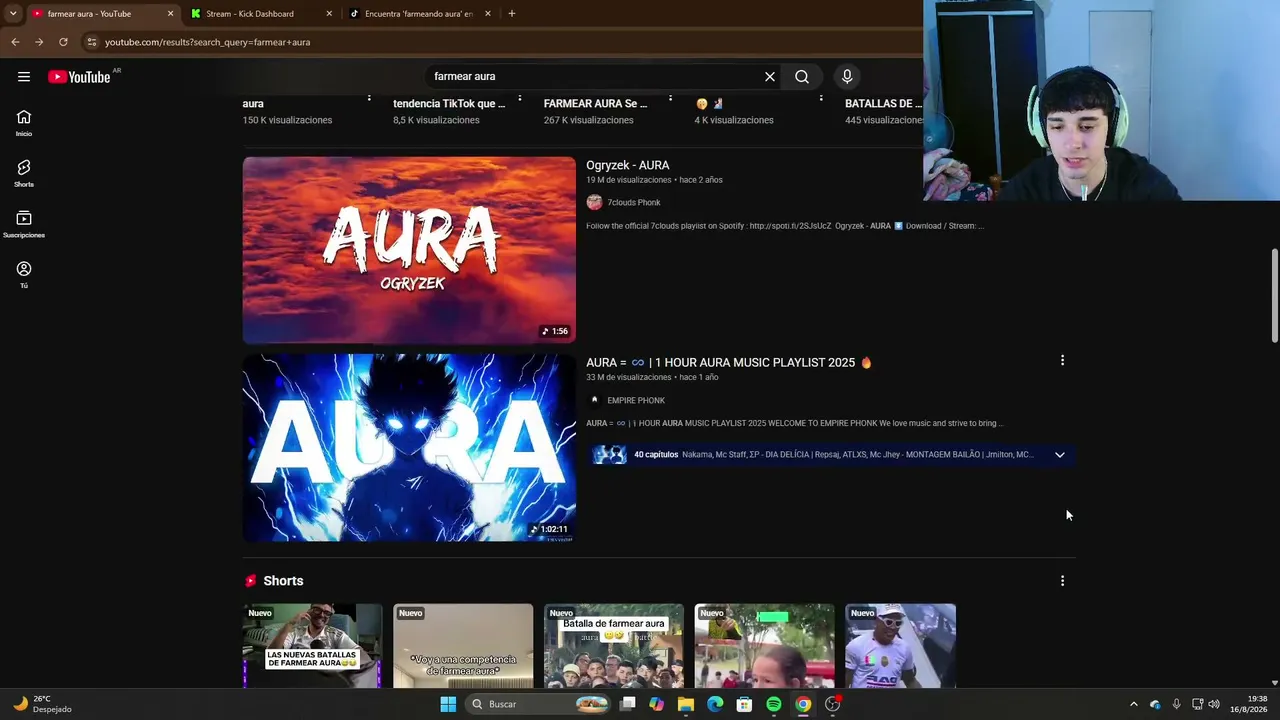This screenshot has width=1280, height=720.
Task: Open the tendencia TikTok que... video title
Action: click(x=449, y=103)
